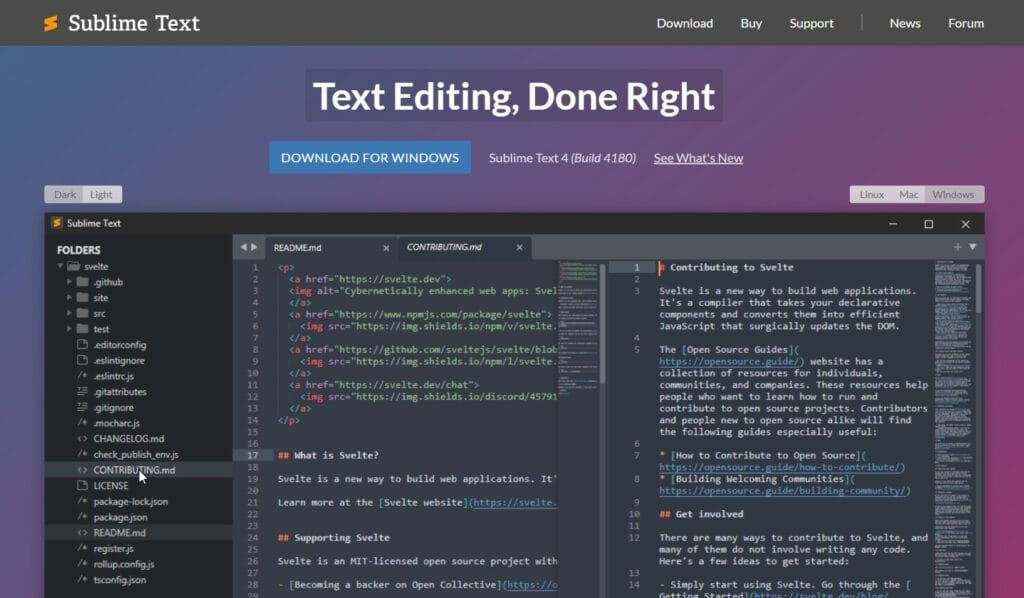
Task: Open tsconfig.json file
Action: pyautogui.click(x=120, y=580)
